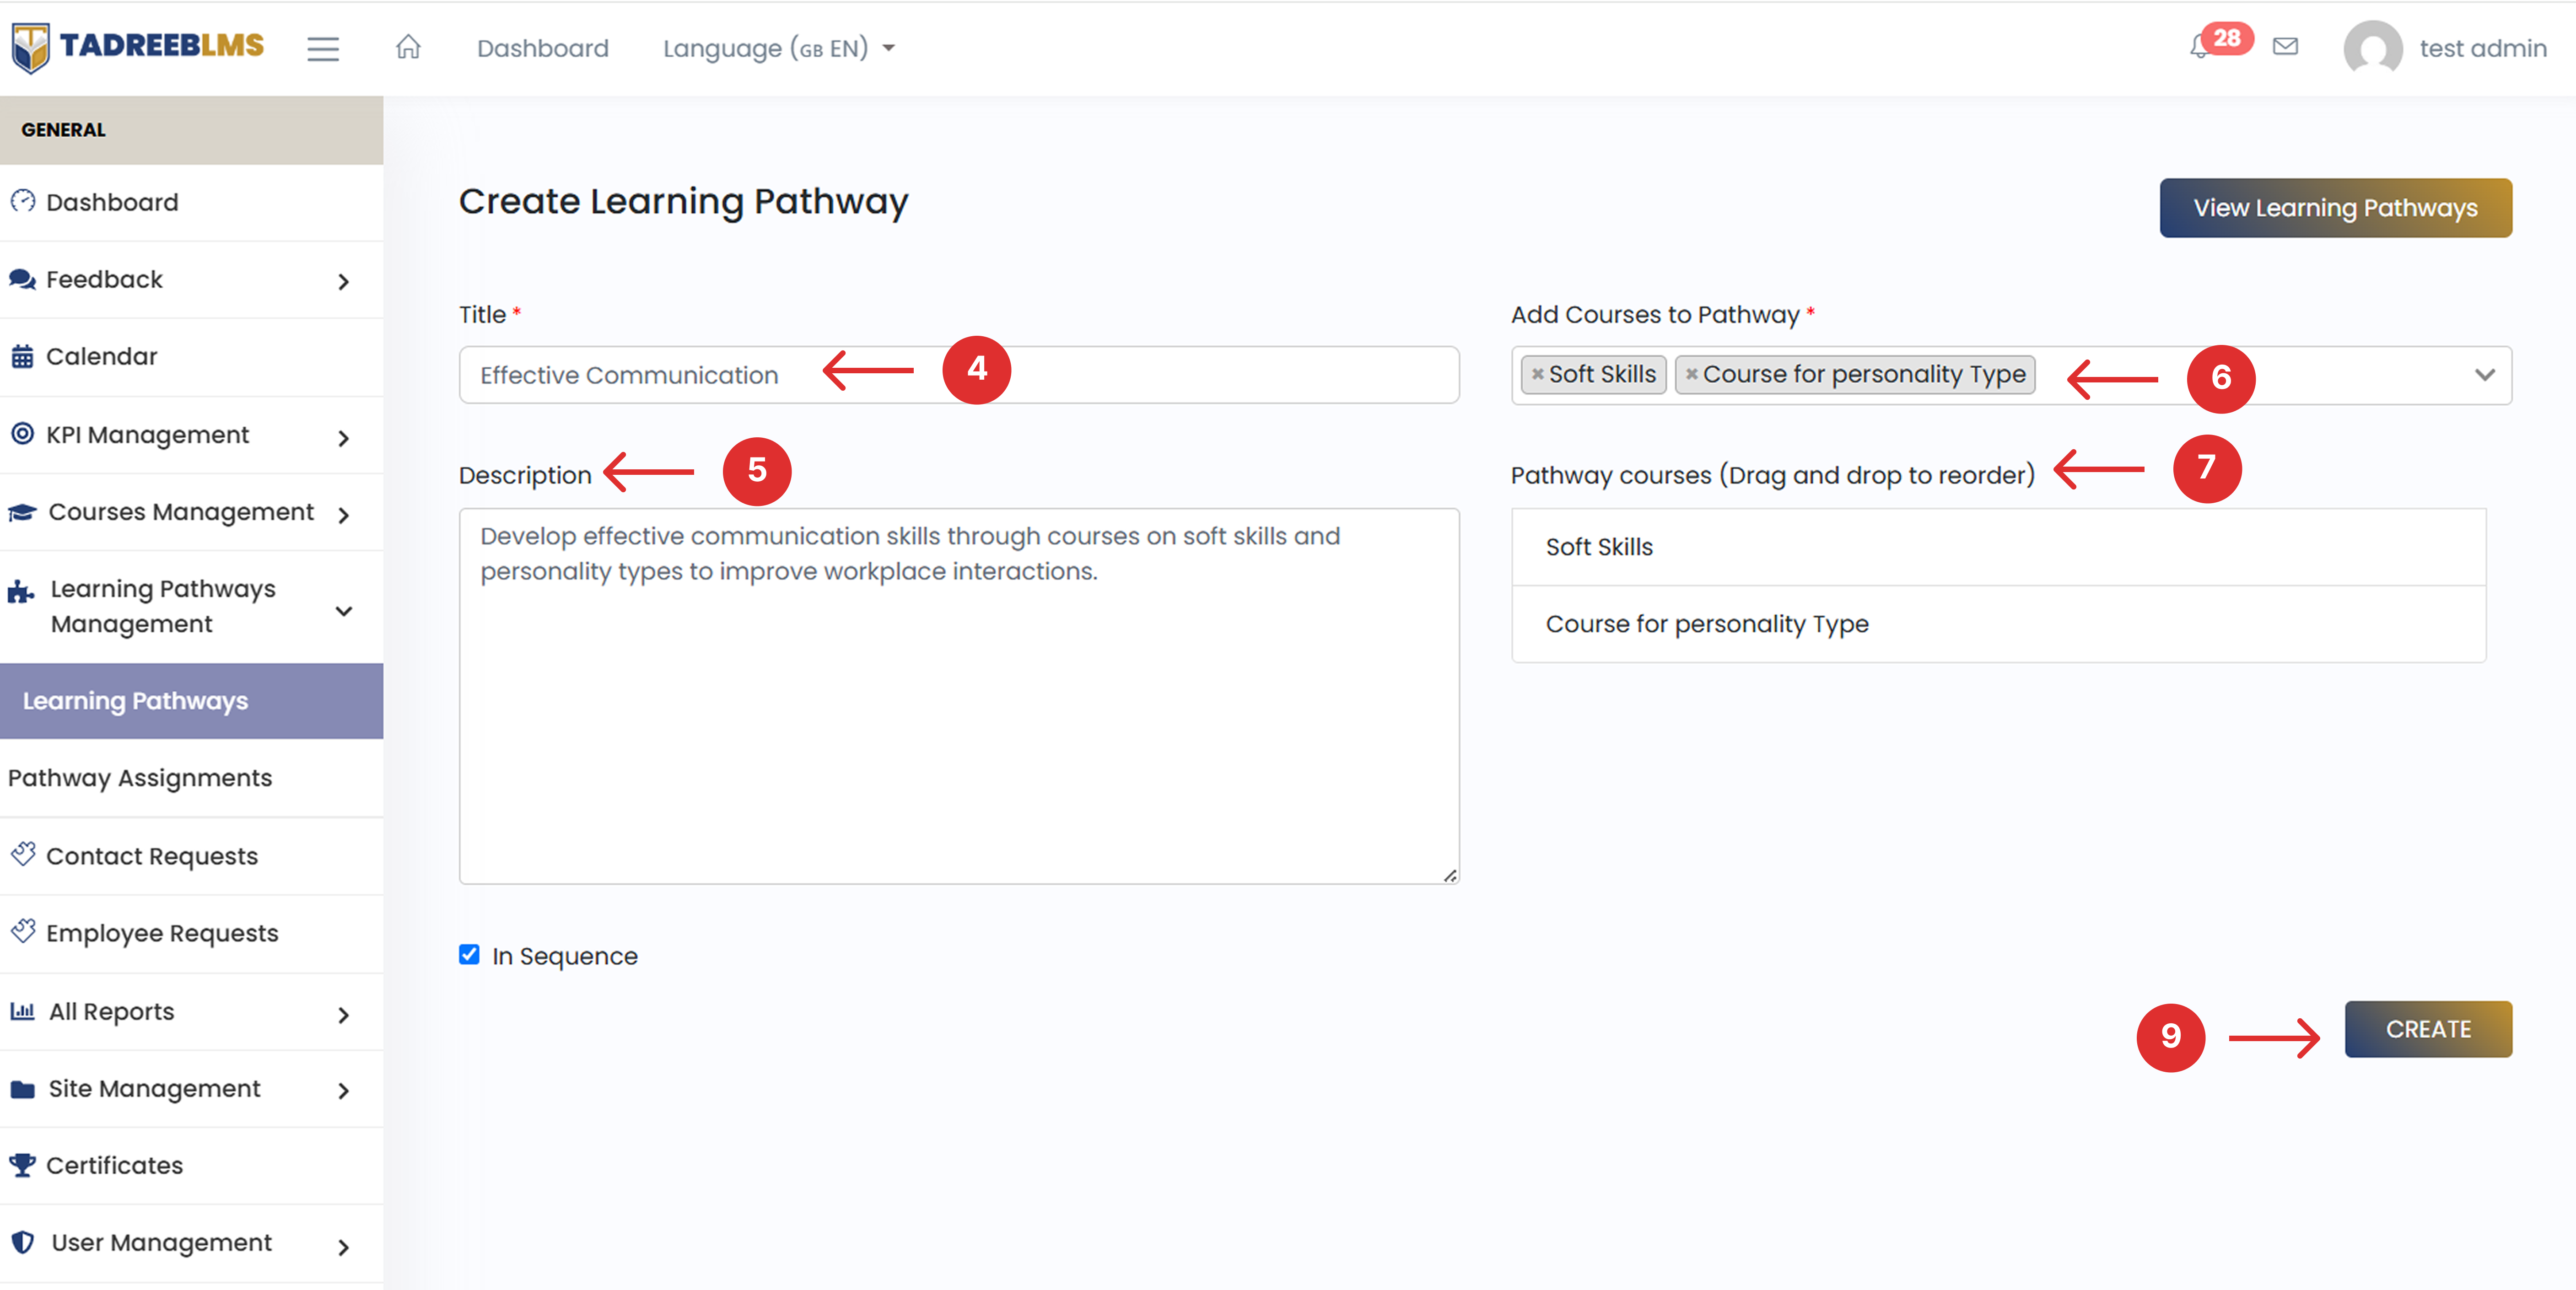Open Calendar sidebar label
Screen dimensions: 2576x1290
tap(101, 356)
